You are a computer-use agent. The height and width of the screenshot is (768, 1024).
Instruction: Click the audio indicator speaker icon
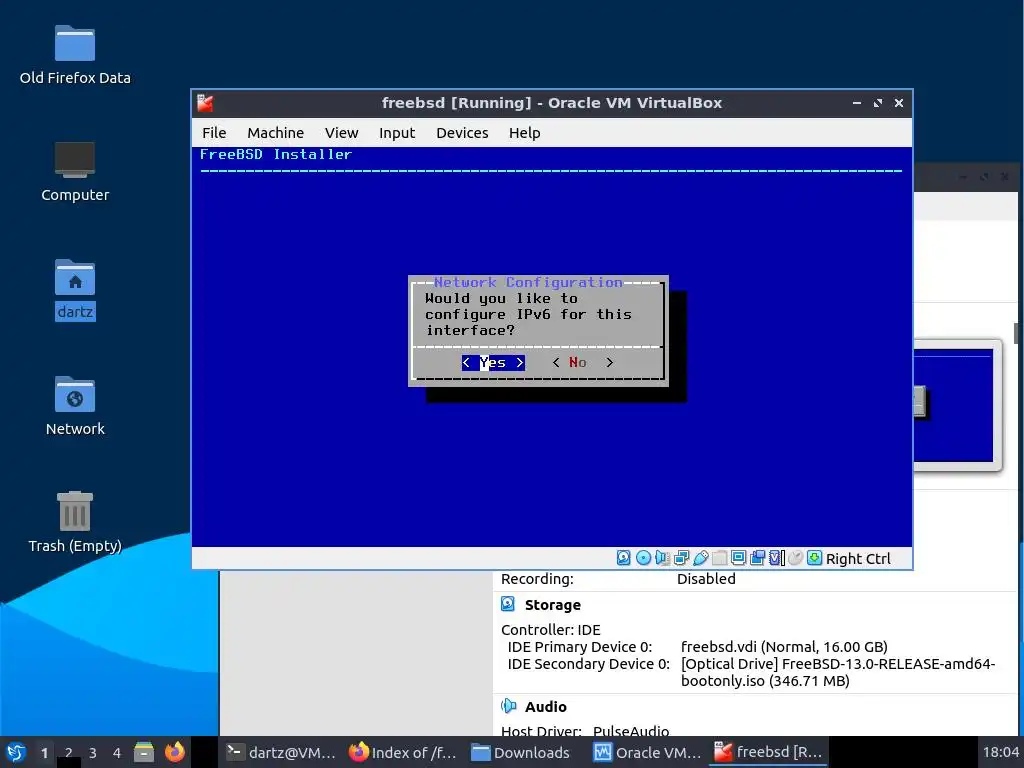click(x=662, y=558)
